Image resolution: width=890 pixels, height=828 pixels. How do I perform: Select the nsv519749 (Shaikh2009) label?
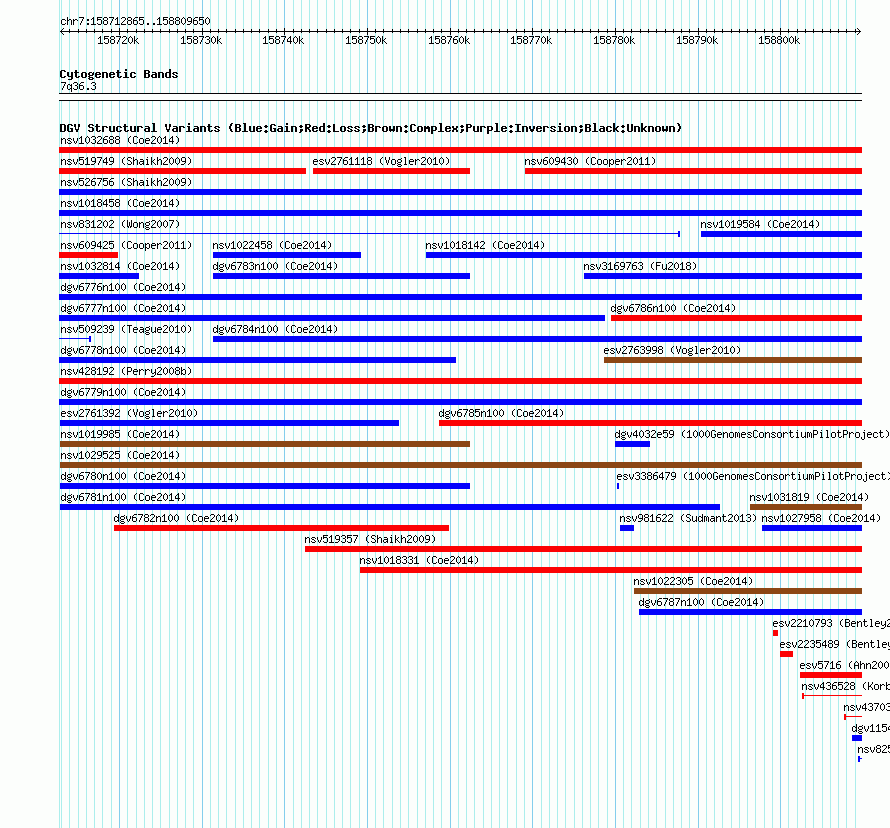click(x=126, y=161)
